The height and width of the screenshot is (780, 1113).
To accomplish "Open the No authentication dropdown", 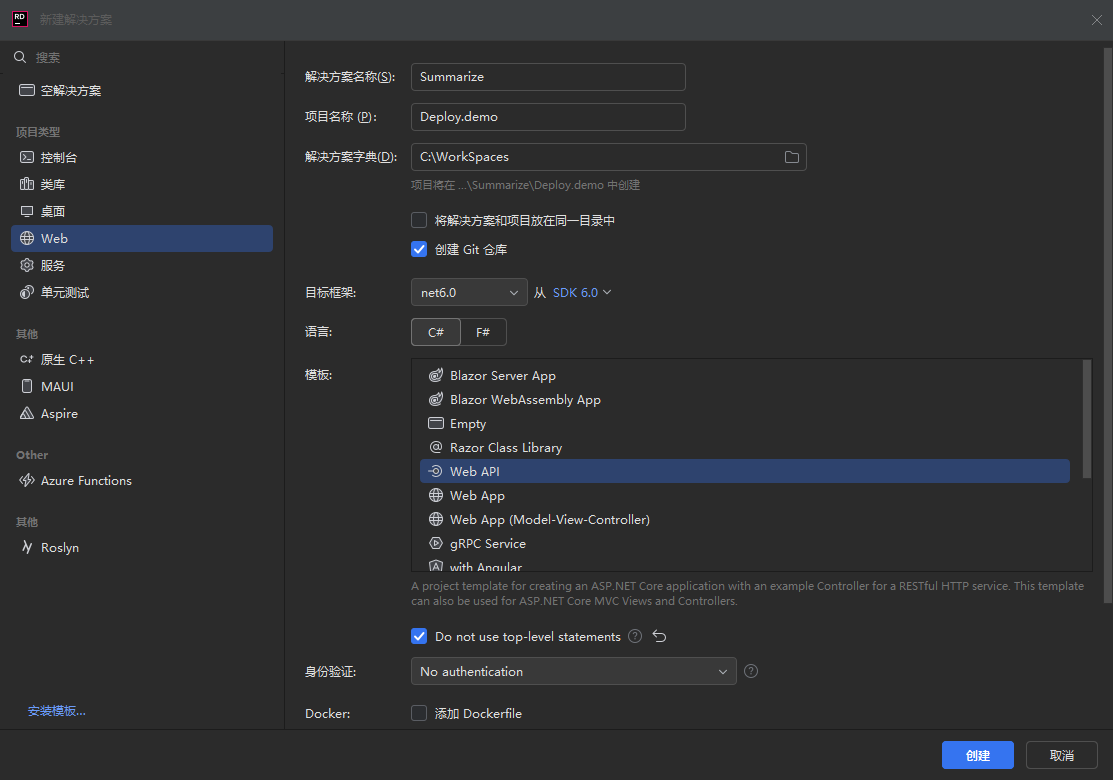I will pos(573,671).
